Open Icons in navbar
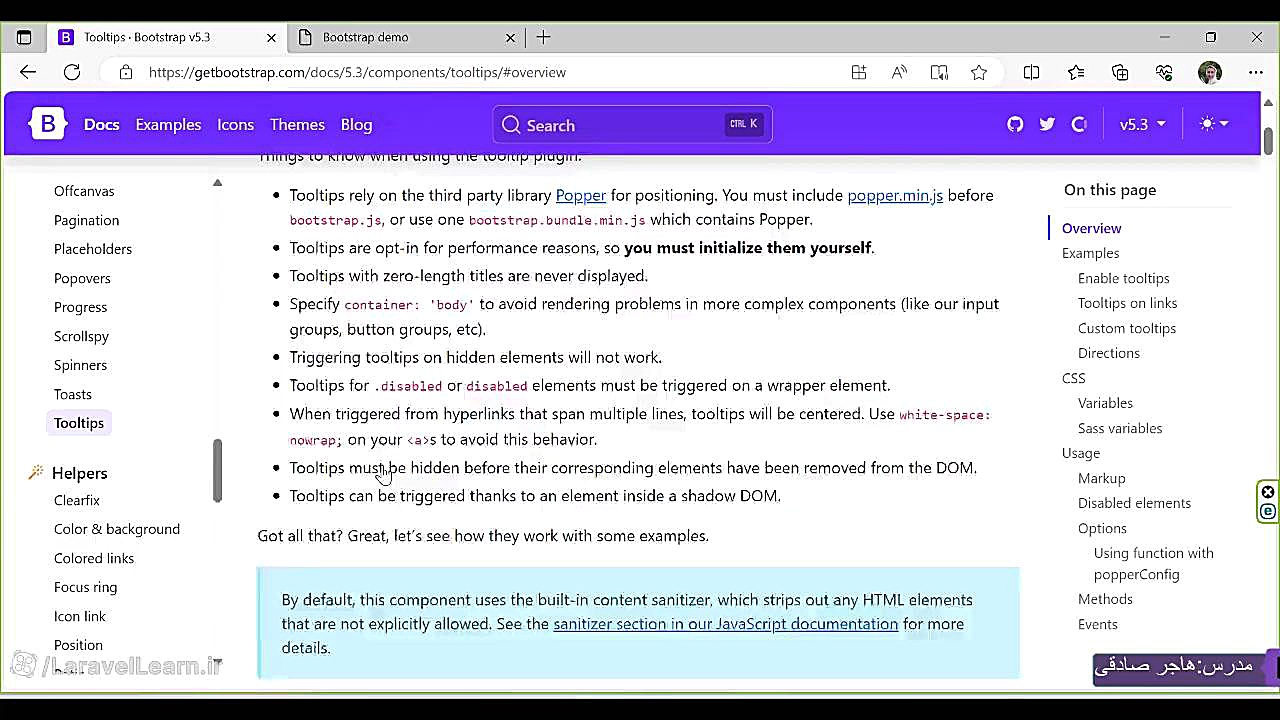Viewport: 1280px width, 720px height. (235, 124)
